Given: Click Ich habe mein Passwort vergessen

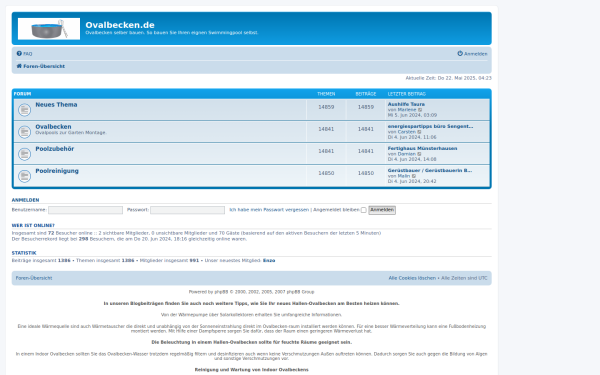Looking at the screenshot, I should (x=269, y=210).
